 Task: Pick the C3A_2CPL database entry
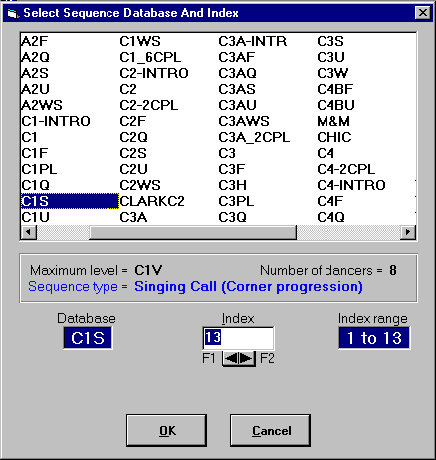click(x=254, y=137)
